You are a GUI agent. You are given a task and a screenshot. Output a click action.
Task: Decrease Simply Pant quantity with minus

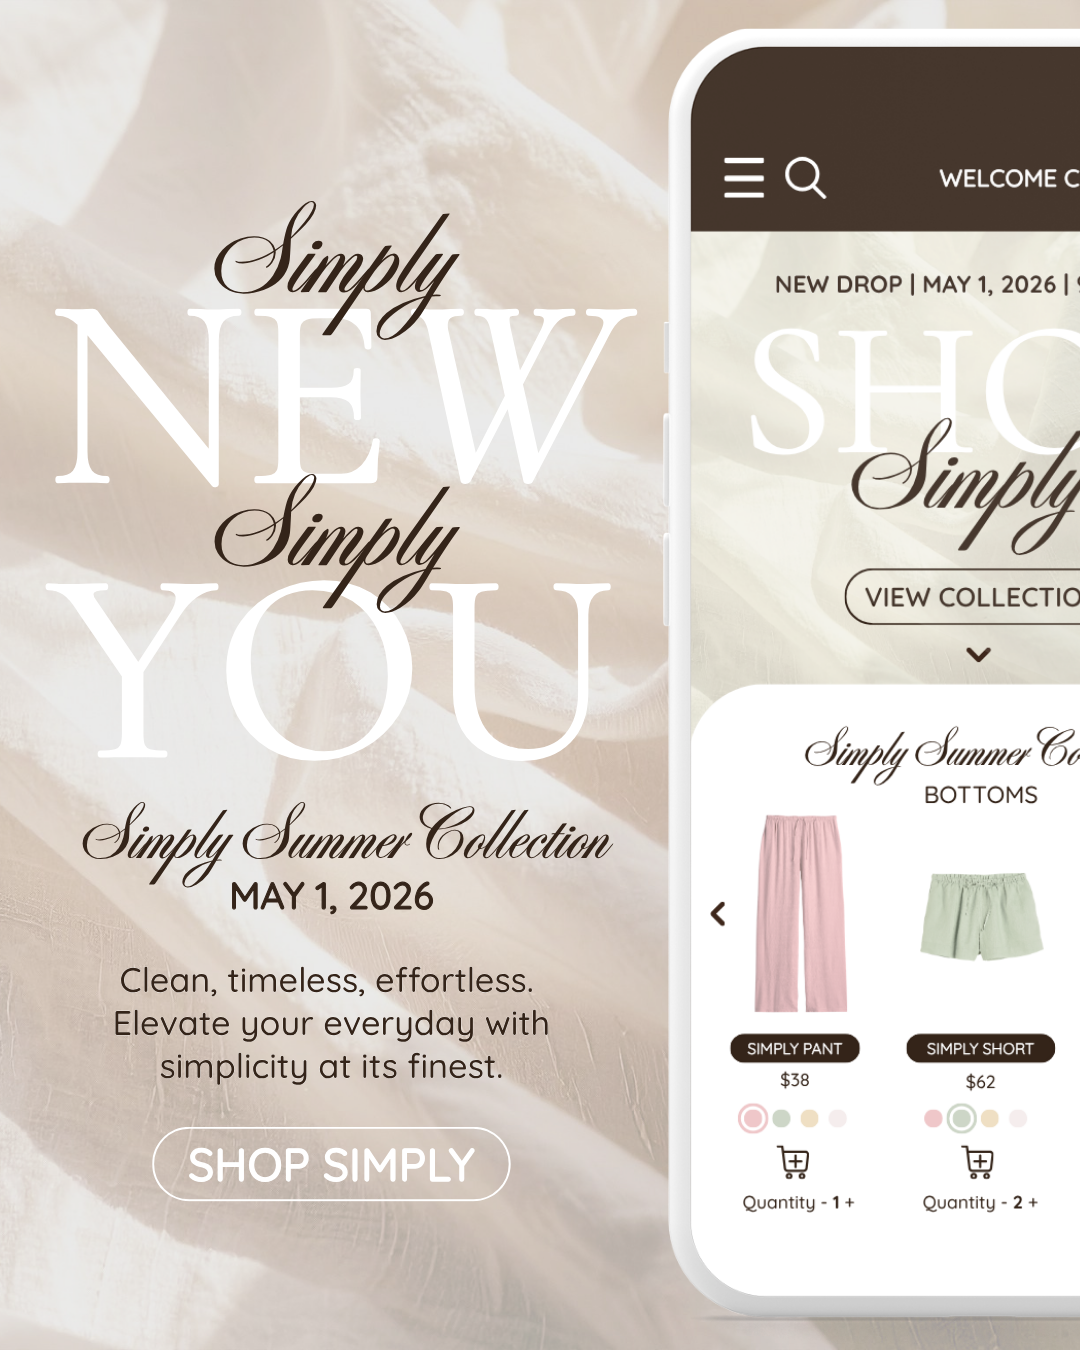[x=824, y=1202]
